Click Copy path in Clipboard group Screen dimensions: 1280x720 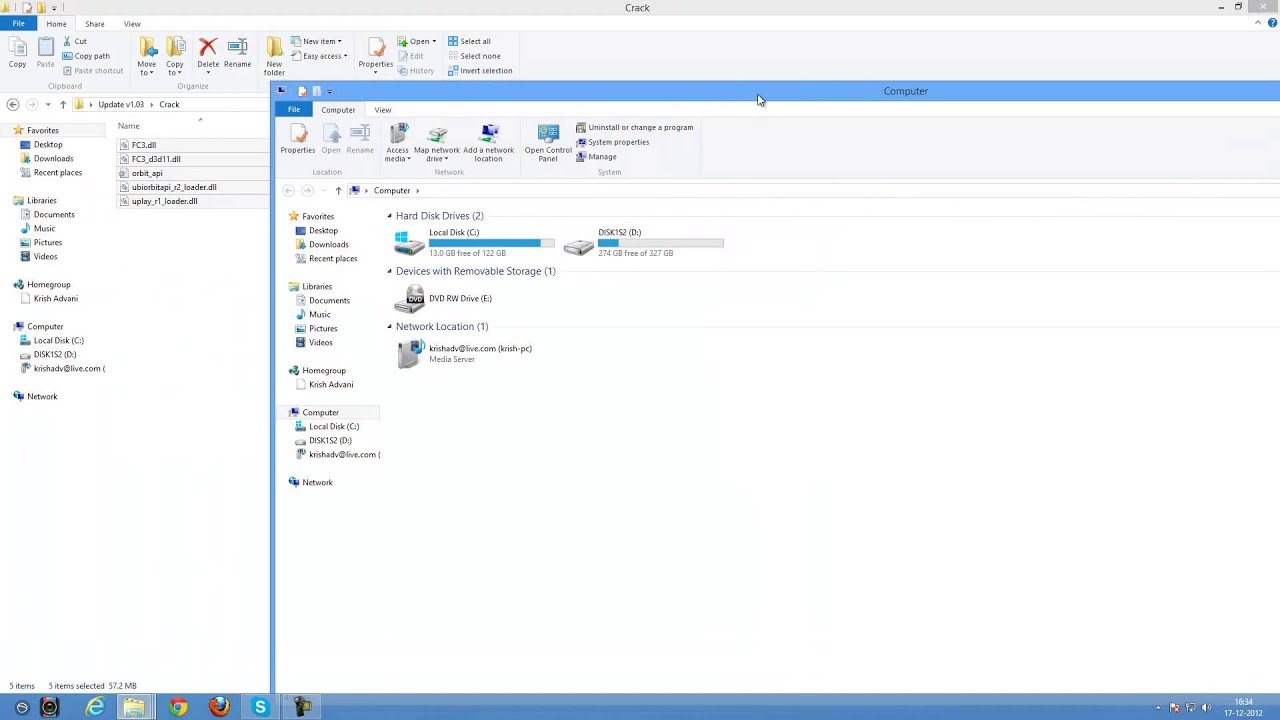pyautogui.click(x=86, y=56)
